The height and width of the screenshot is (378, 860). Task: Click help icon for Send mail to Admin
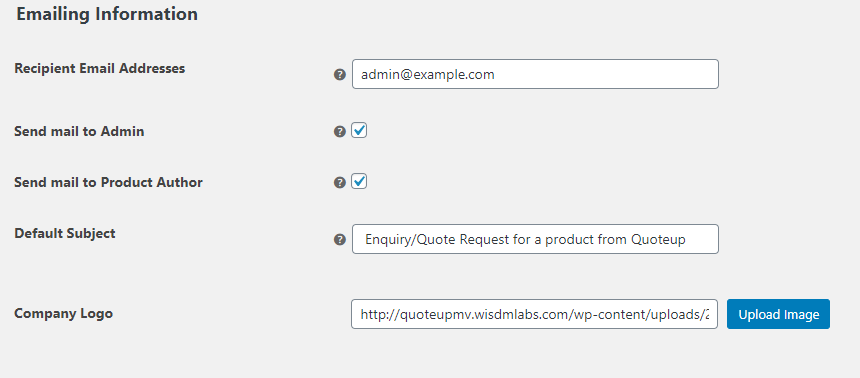pyautogui.click(x=340, y=131)
